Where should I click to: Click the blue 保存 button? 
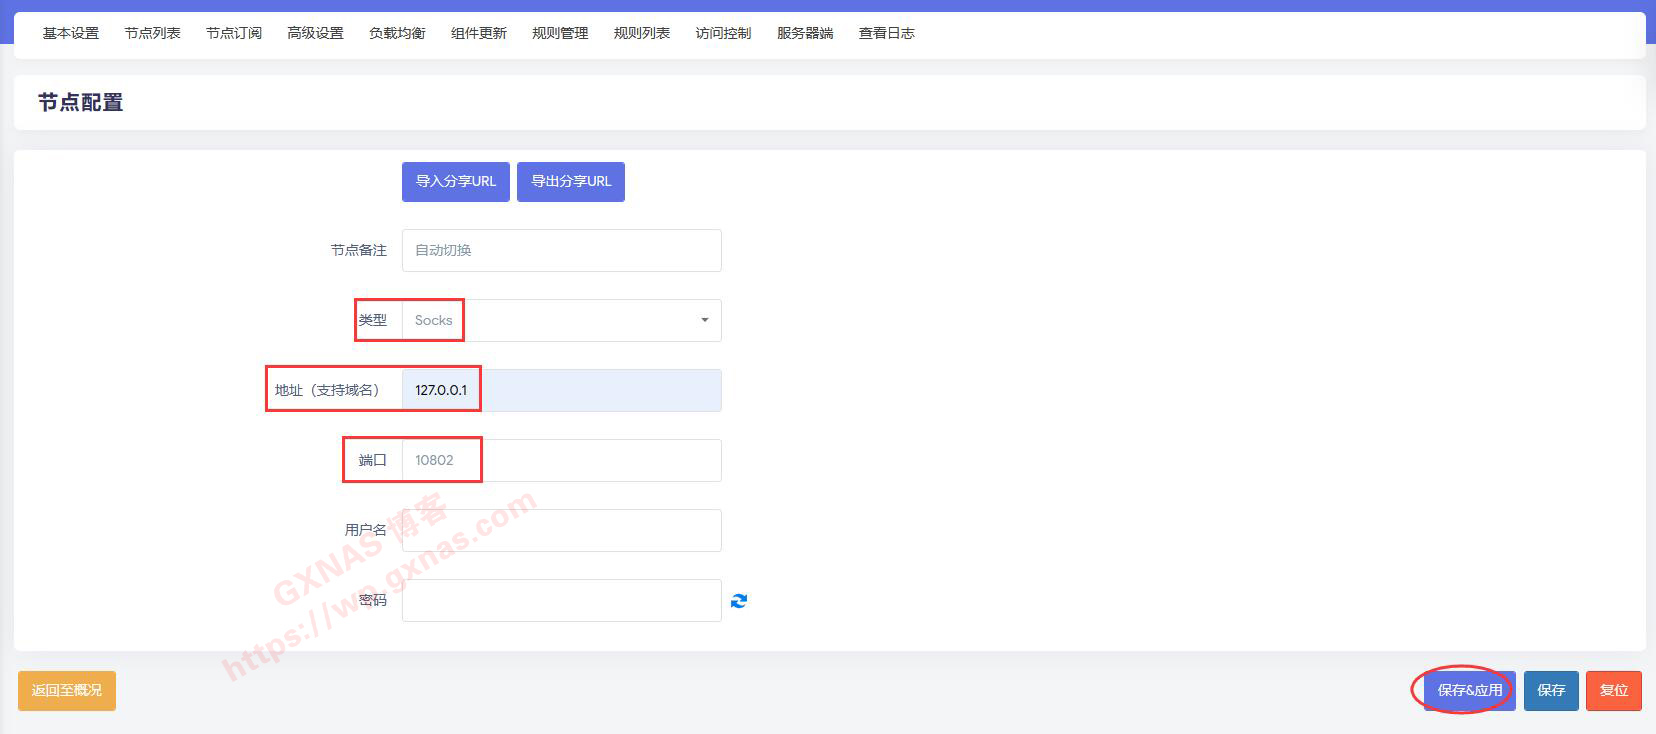(x=1551, y=690)
